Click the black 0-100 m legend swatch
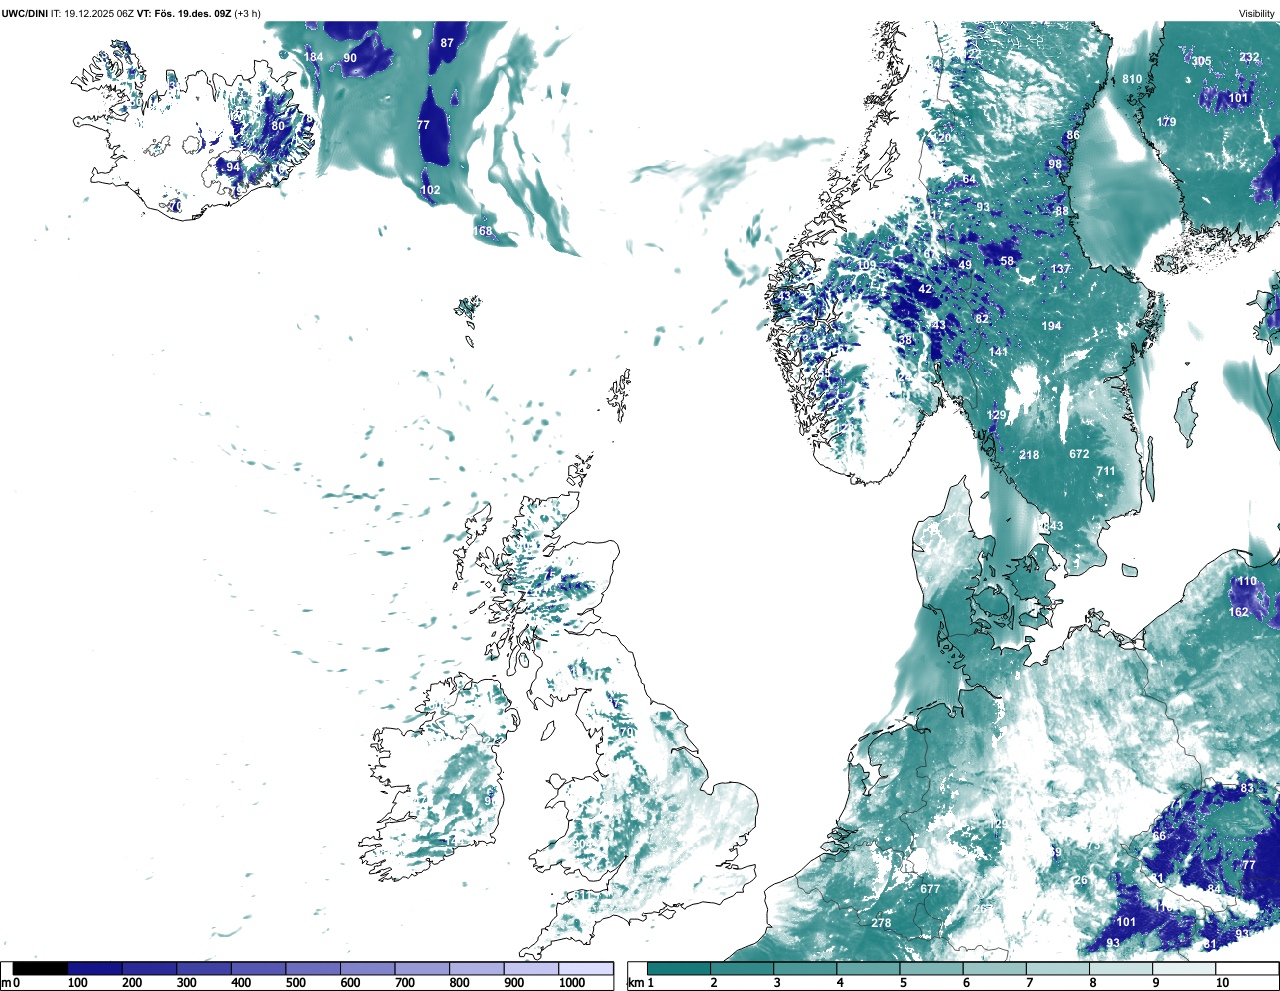The height and width of the screenshot is (991, 1280). (x=40, y=968)
